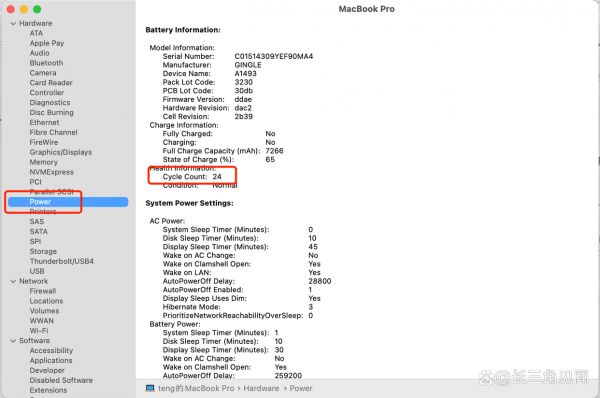Click the laptop icon in path bar
Image resolution: width=600 pixels, height=398 pixels.
150,388
